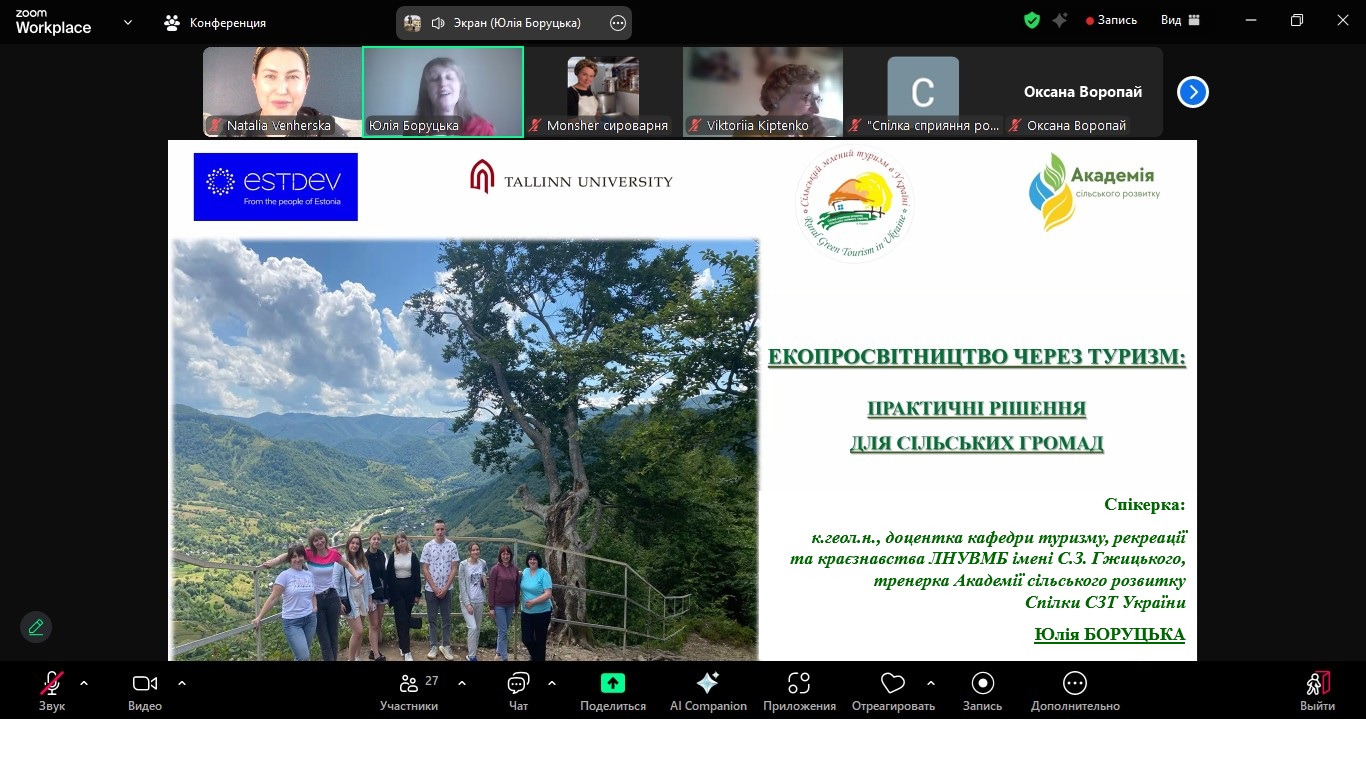Open screen share options ellipsis for Юлія Боруцька

(617, 23)
